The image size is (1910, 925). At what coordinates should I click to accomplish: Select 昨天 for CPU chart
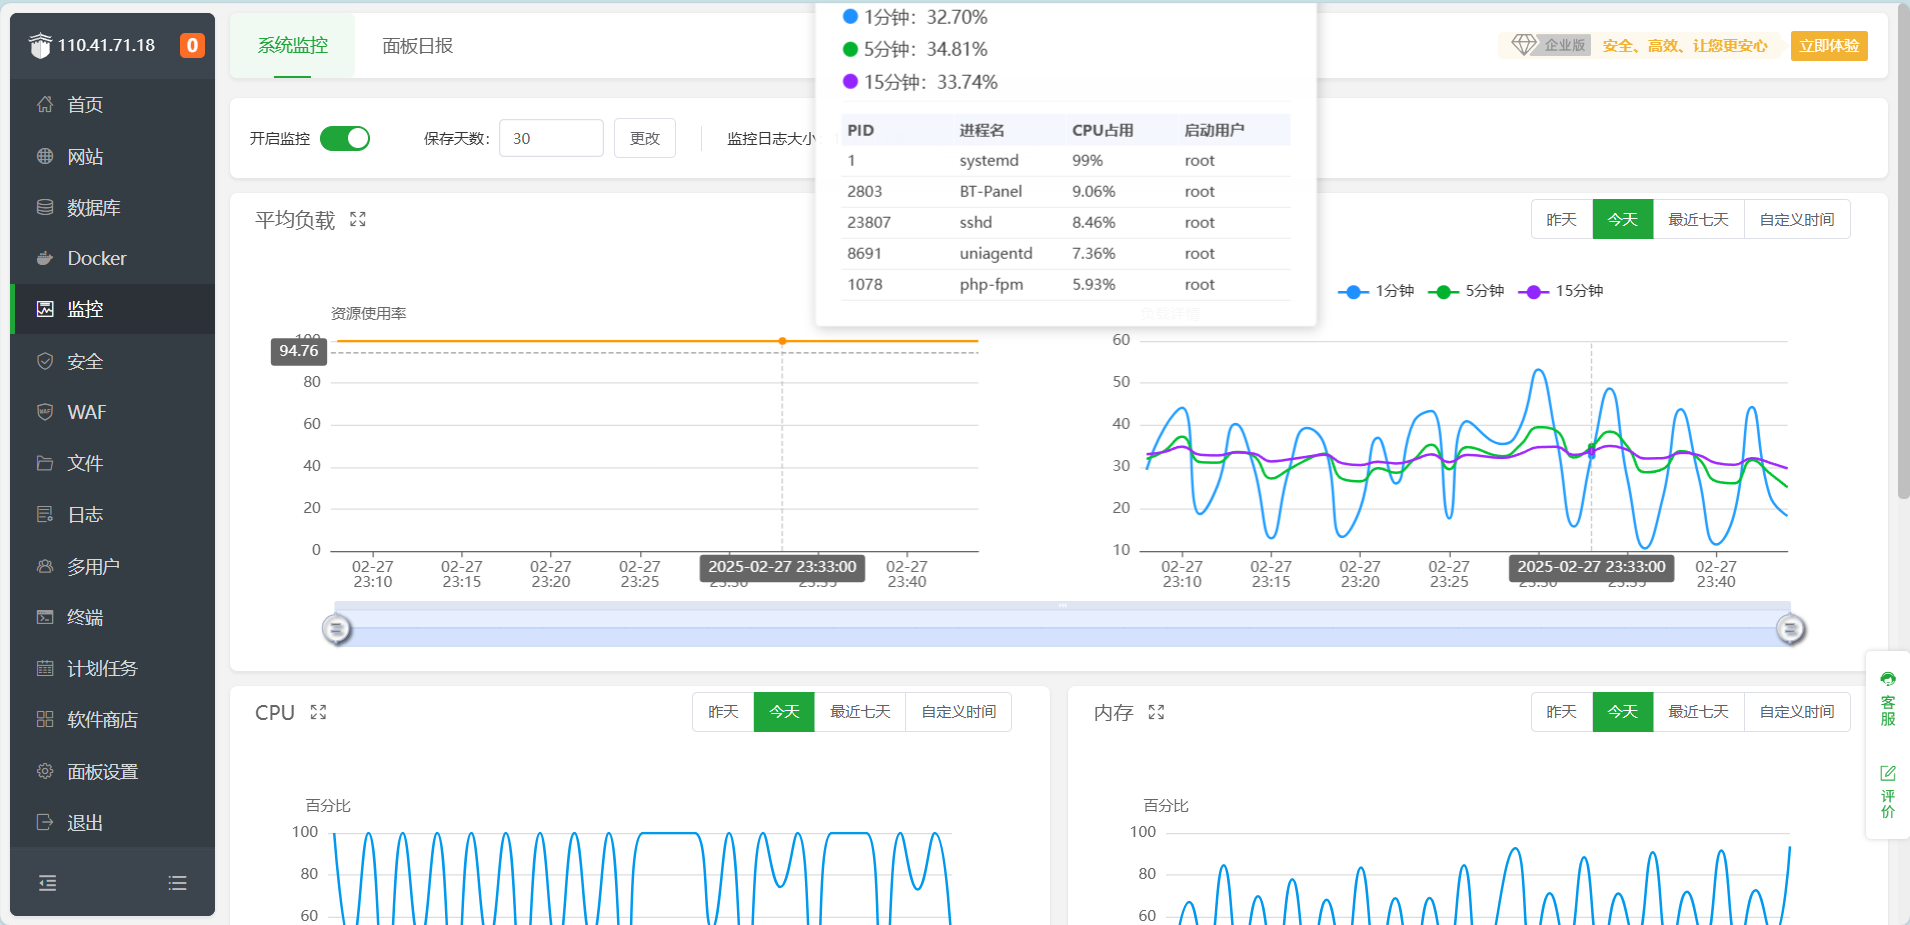(x=723, y=712)
